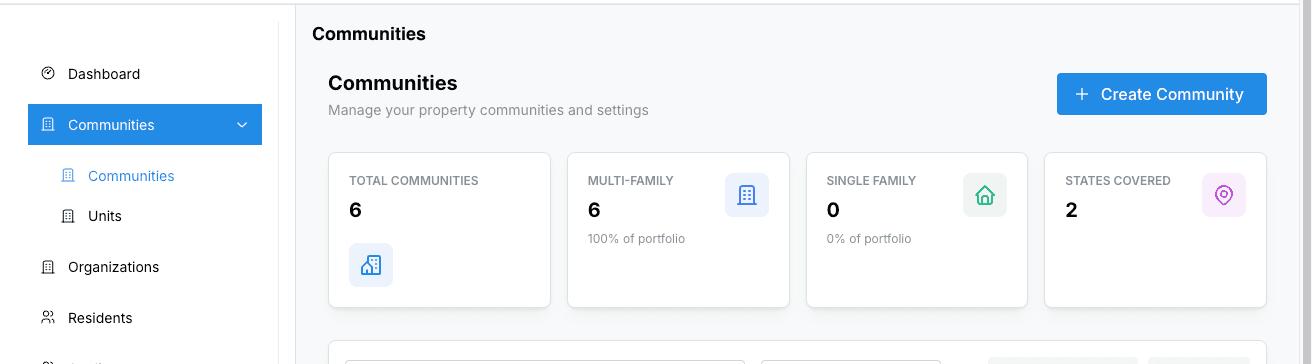Click the Create Community button
This screenshot has width=1312, height=364.
1162,94
